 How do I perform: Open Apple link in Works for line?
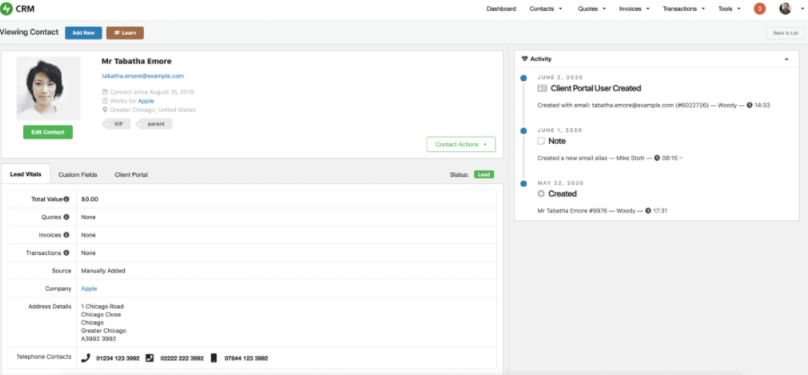click(145, 101)
